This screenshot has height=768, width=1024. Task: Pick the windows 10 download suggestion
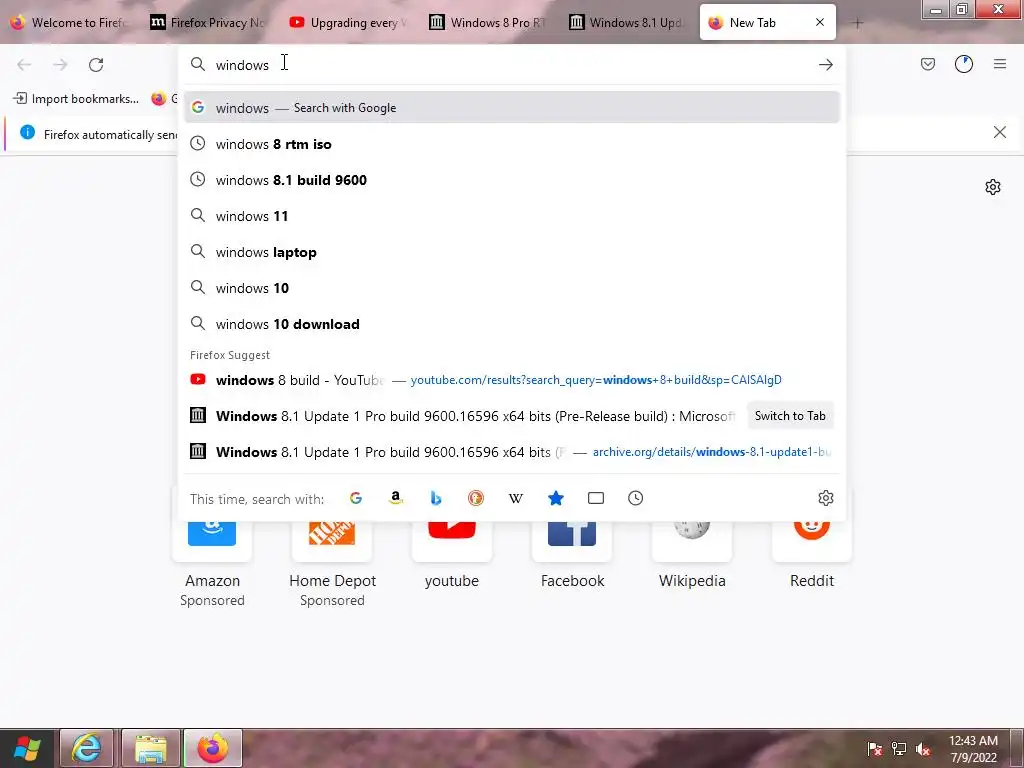click(512, 324)
